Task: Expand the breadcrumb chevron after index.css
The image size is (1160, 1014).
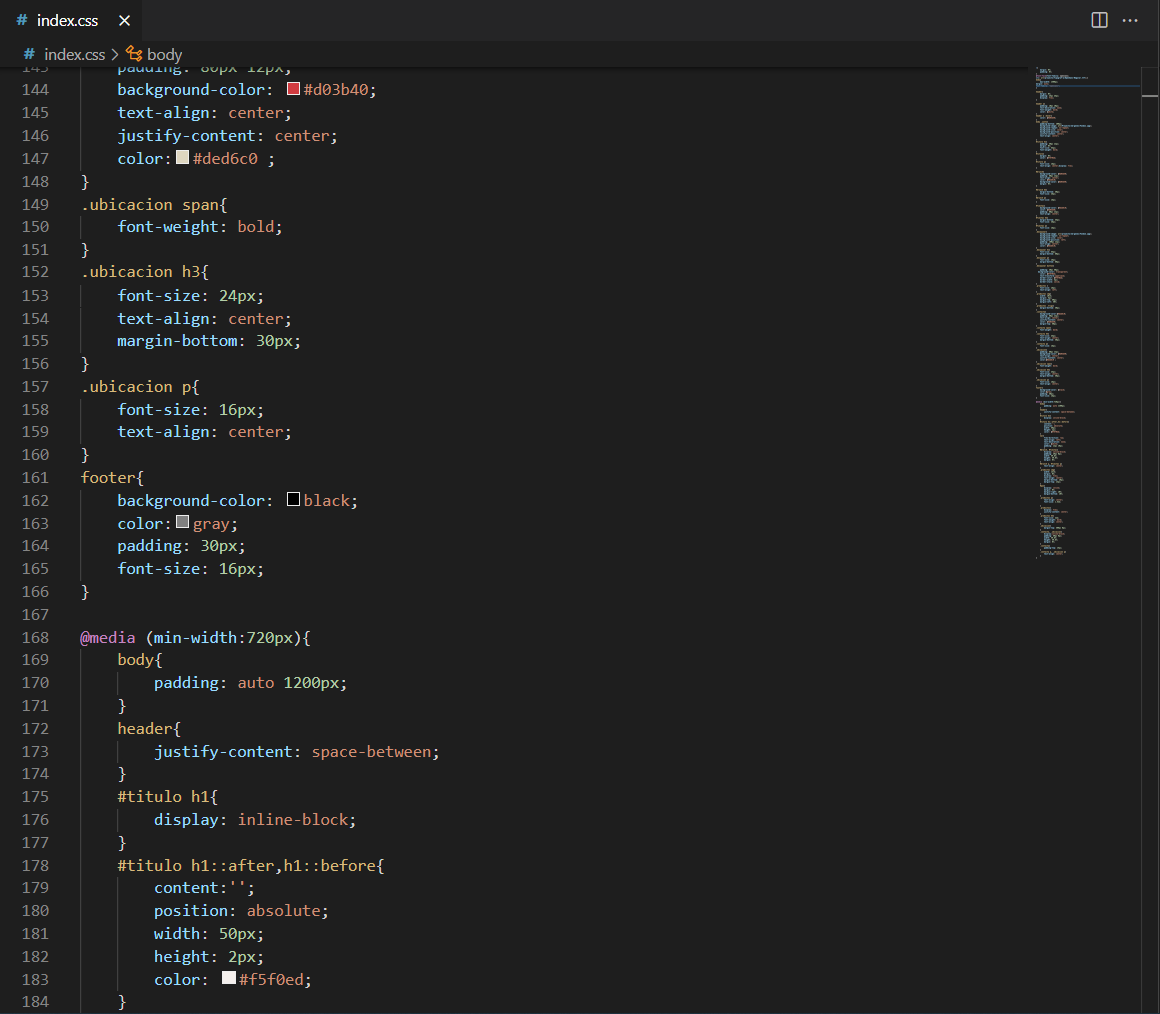Action: pyautogui.click(x=115, y=55)
